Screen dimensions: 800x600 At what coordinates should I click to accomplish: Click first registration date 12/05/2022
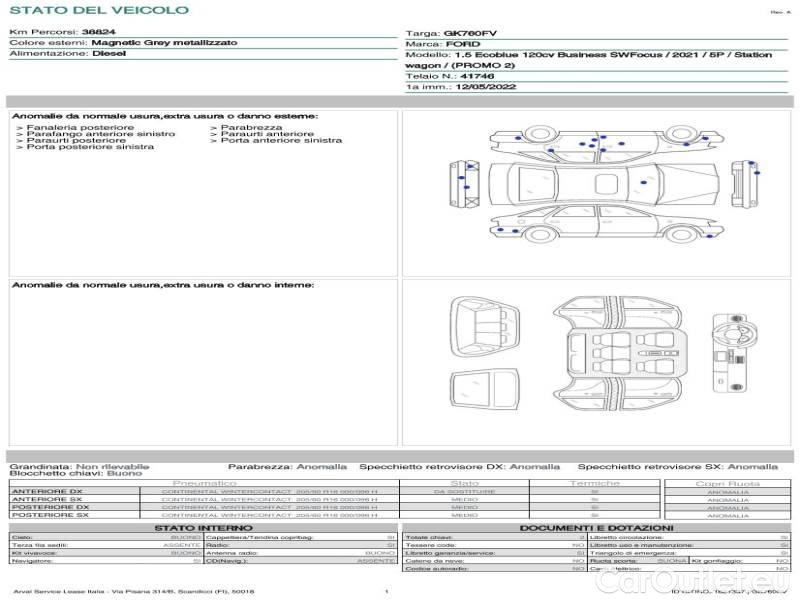(x=486, y=87)
